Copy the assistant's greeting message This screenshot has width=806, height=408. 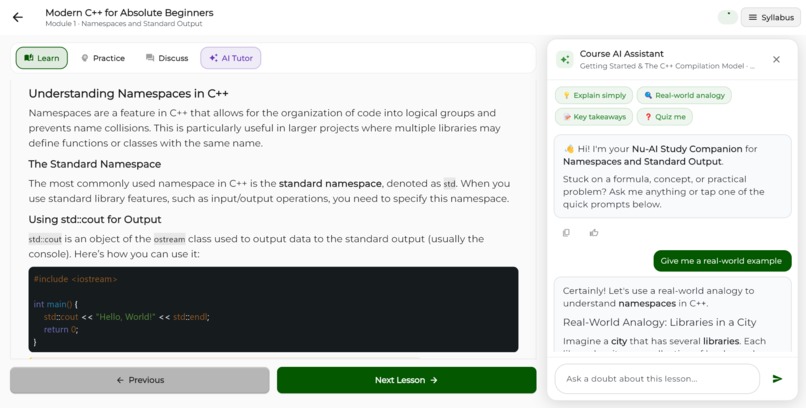[x=566, y=233]
